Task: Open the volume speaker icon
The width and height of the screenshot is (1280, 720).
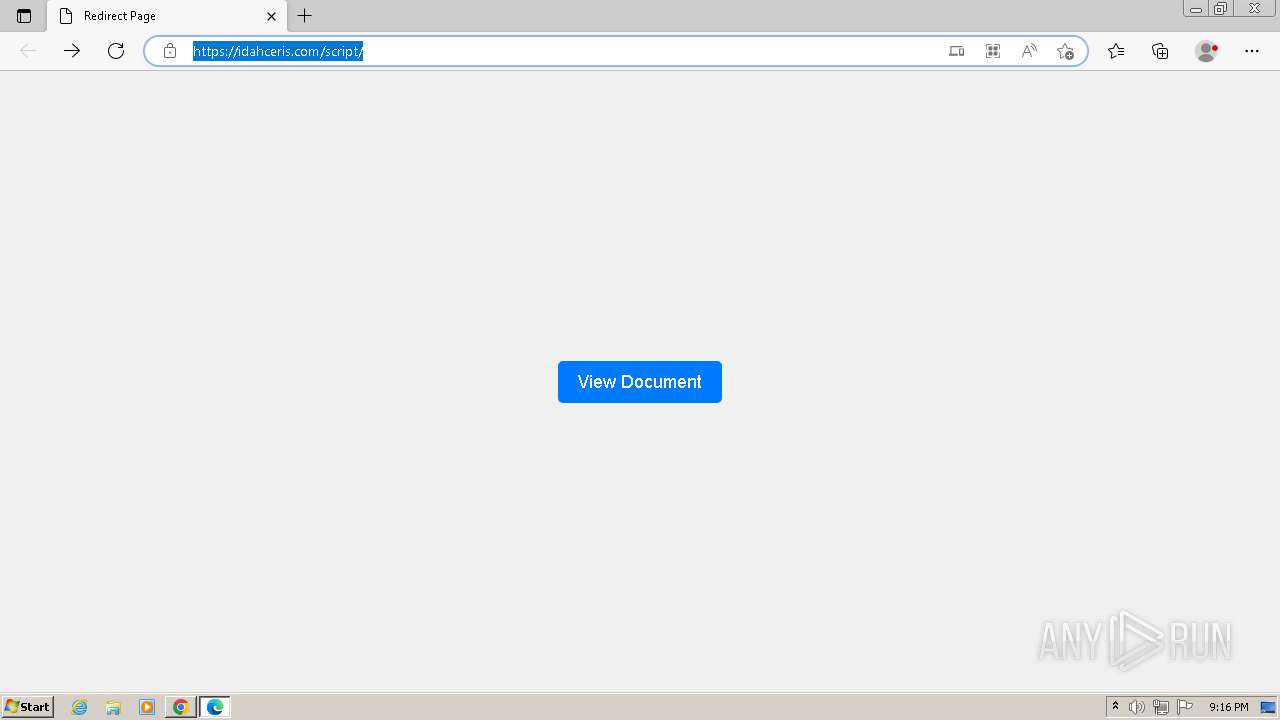Action: (x=1136, y=707)
